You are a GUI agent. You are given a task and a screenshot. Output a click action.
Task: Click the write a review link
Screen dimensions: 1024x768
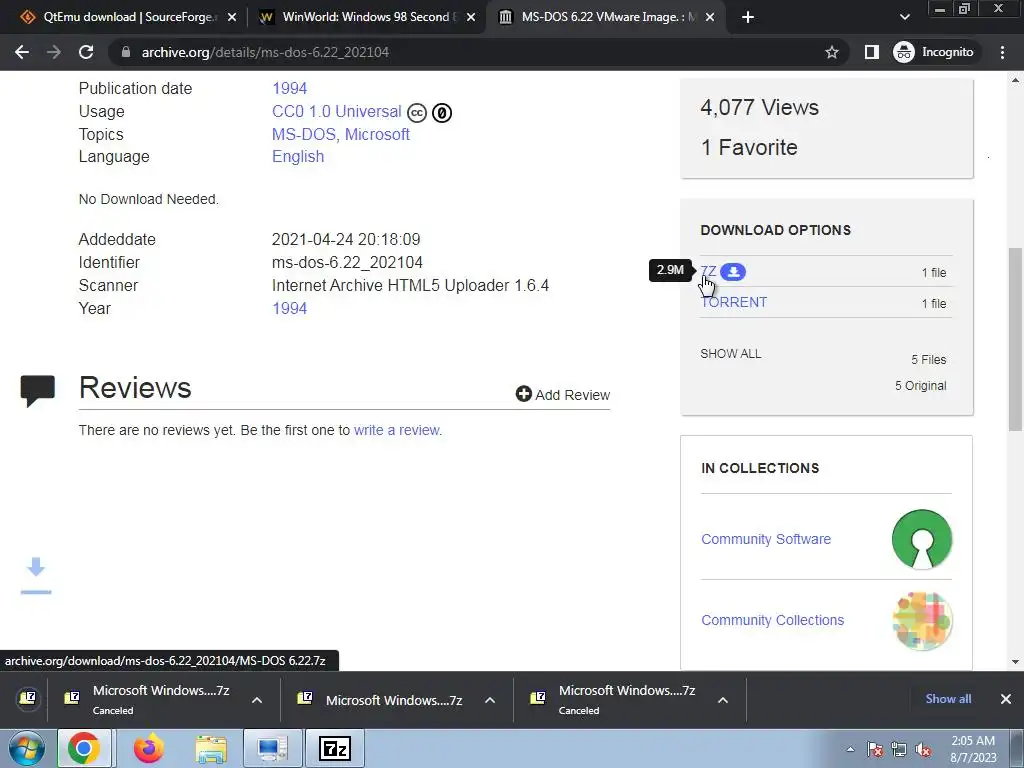pyautogui.click(x=396, y=430)
